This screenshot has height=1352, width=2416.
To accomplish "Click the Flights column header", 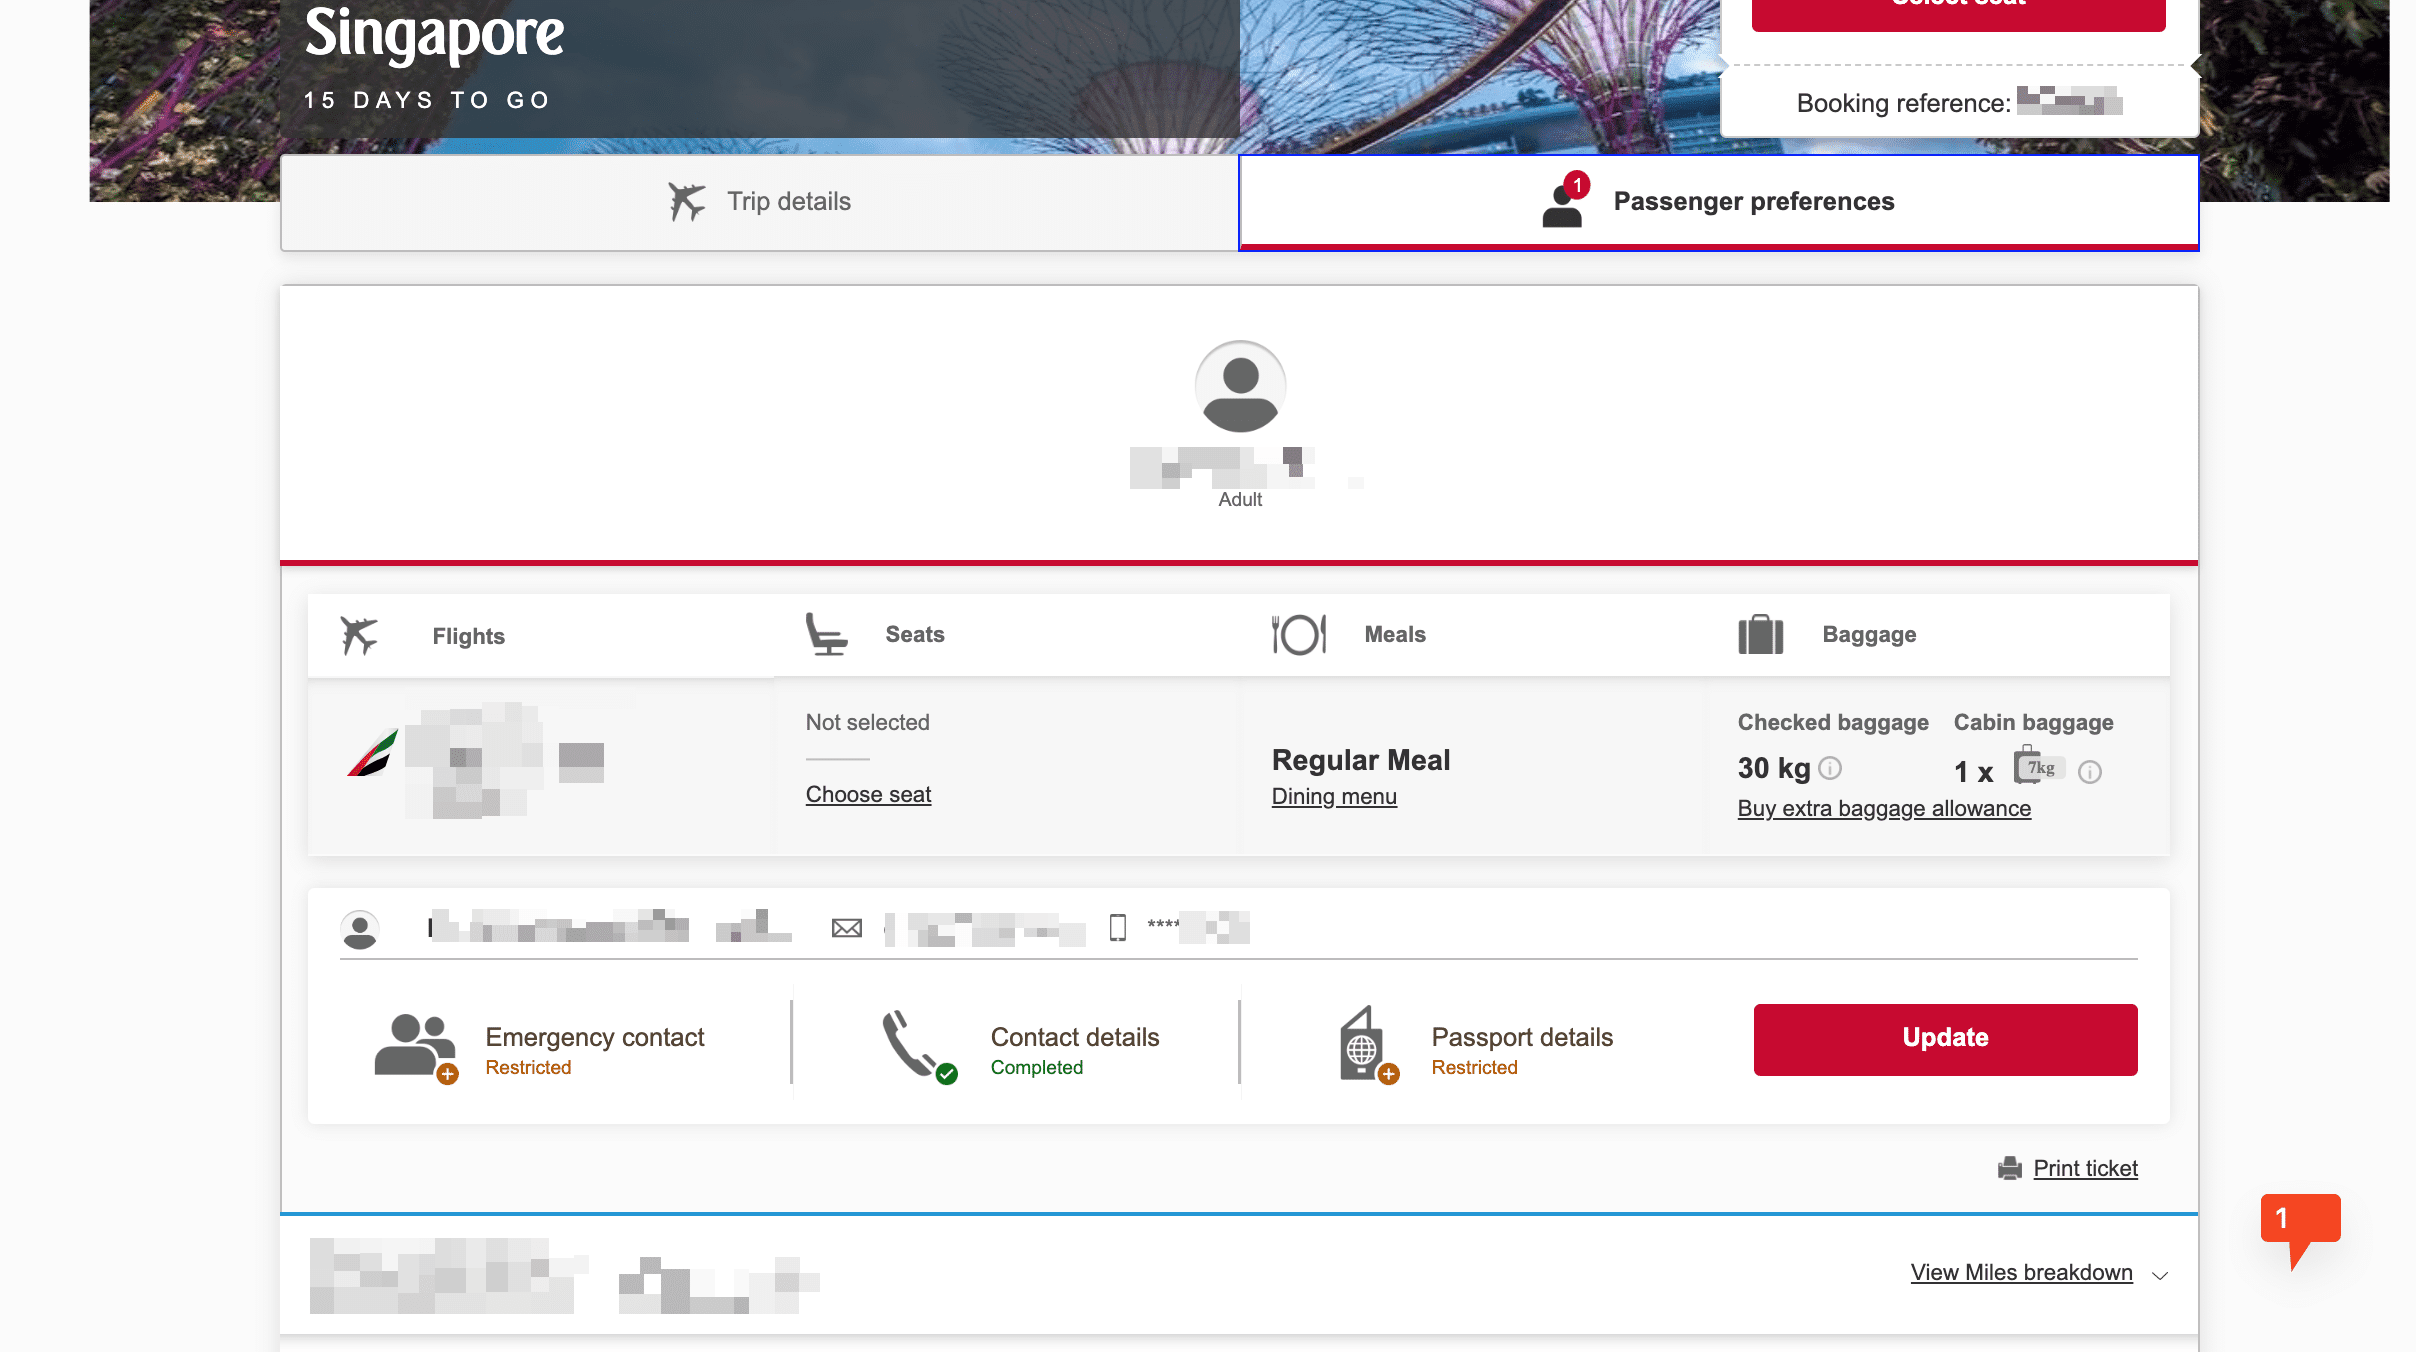I will coord(468,637).
